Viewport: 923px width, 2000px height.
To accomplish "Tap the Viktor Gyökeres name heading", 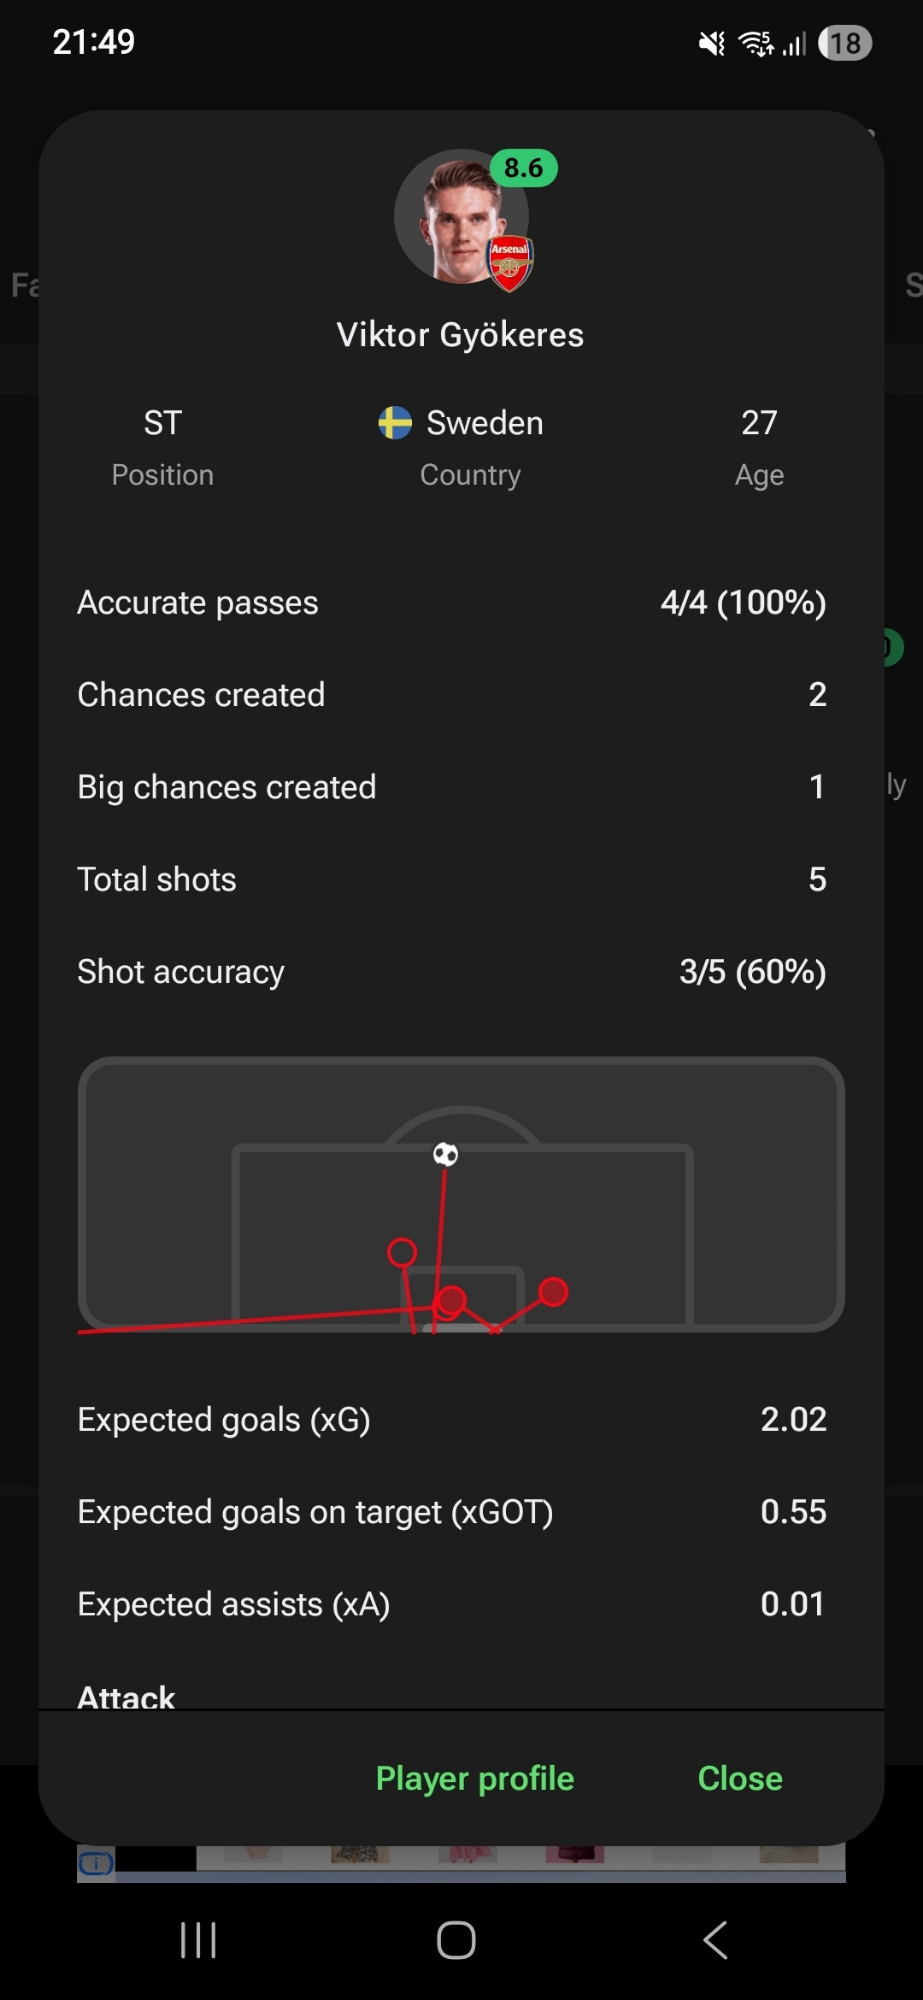I will (x=460, y=335).
